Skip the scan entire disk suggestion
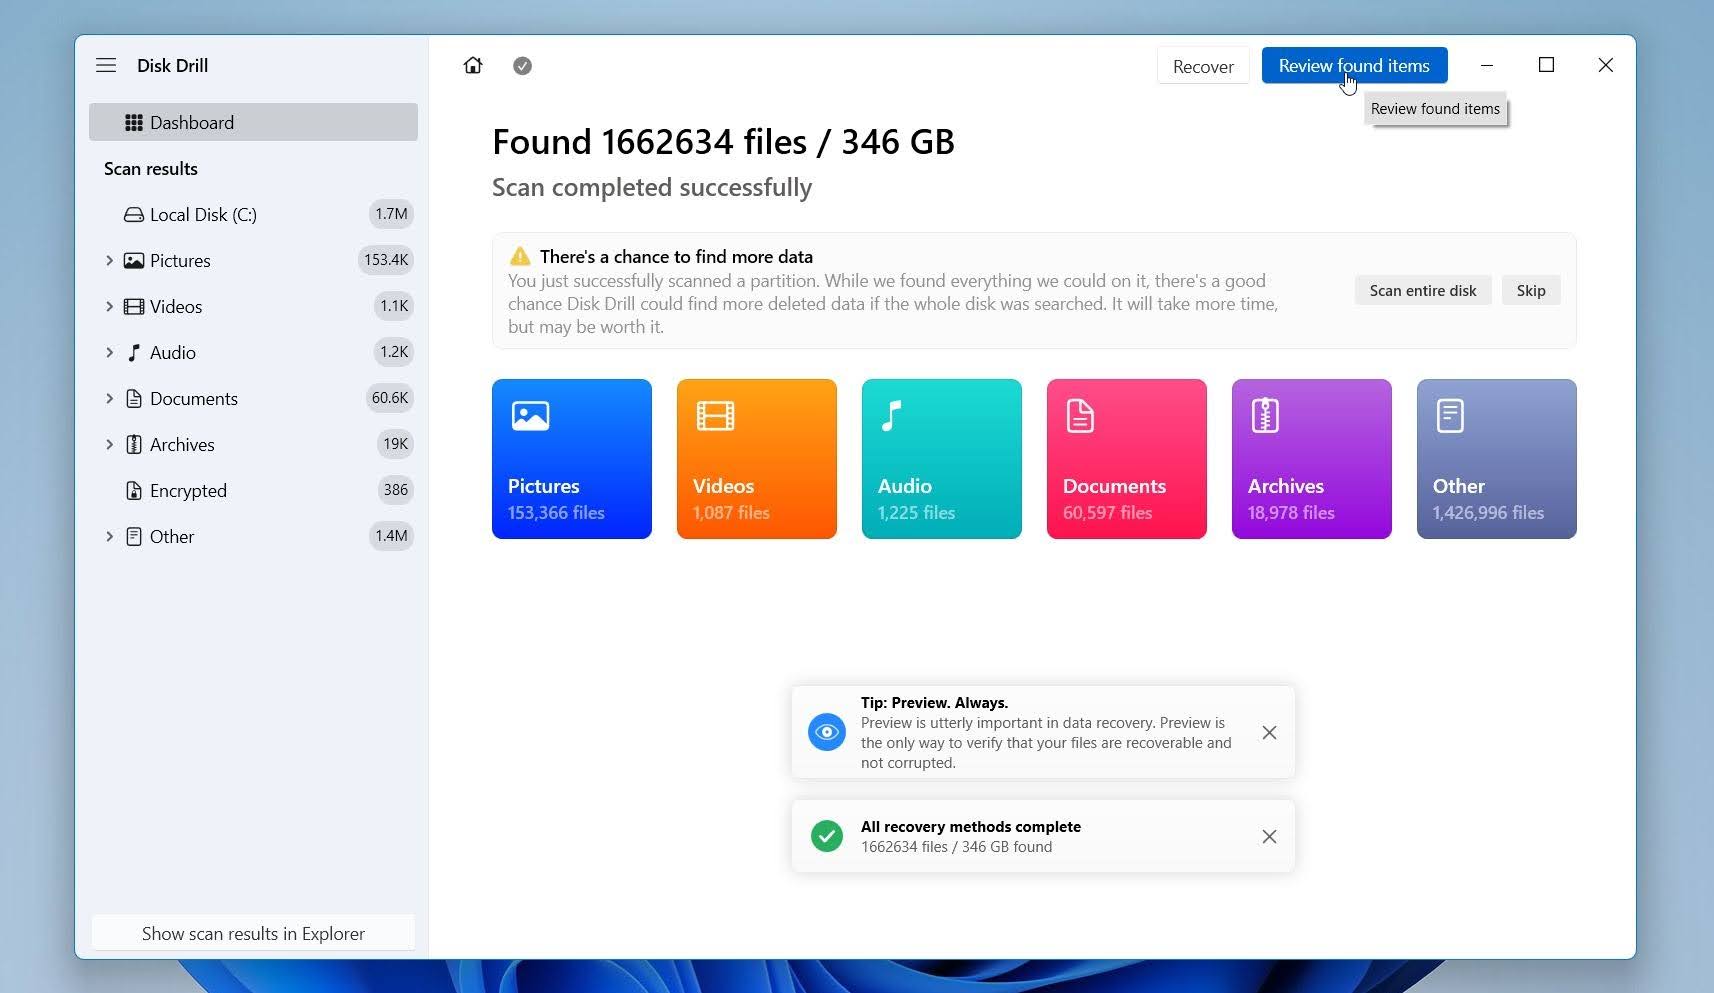 tap(1531, 291)
